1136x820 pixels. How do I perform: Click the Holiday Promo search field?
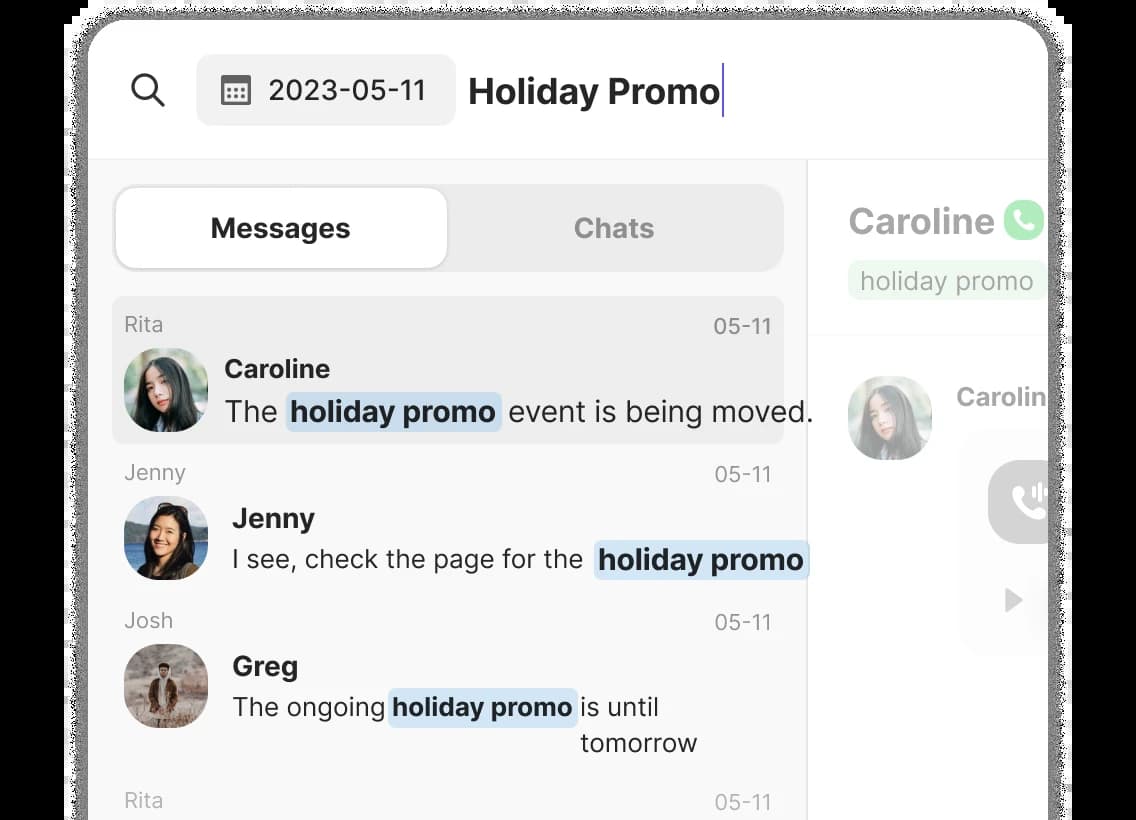(x=594, y=92)
